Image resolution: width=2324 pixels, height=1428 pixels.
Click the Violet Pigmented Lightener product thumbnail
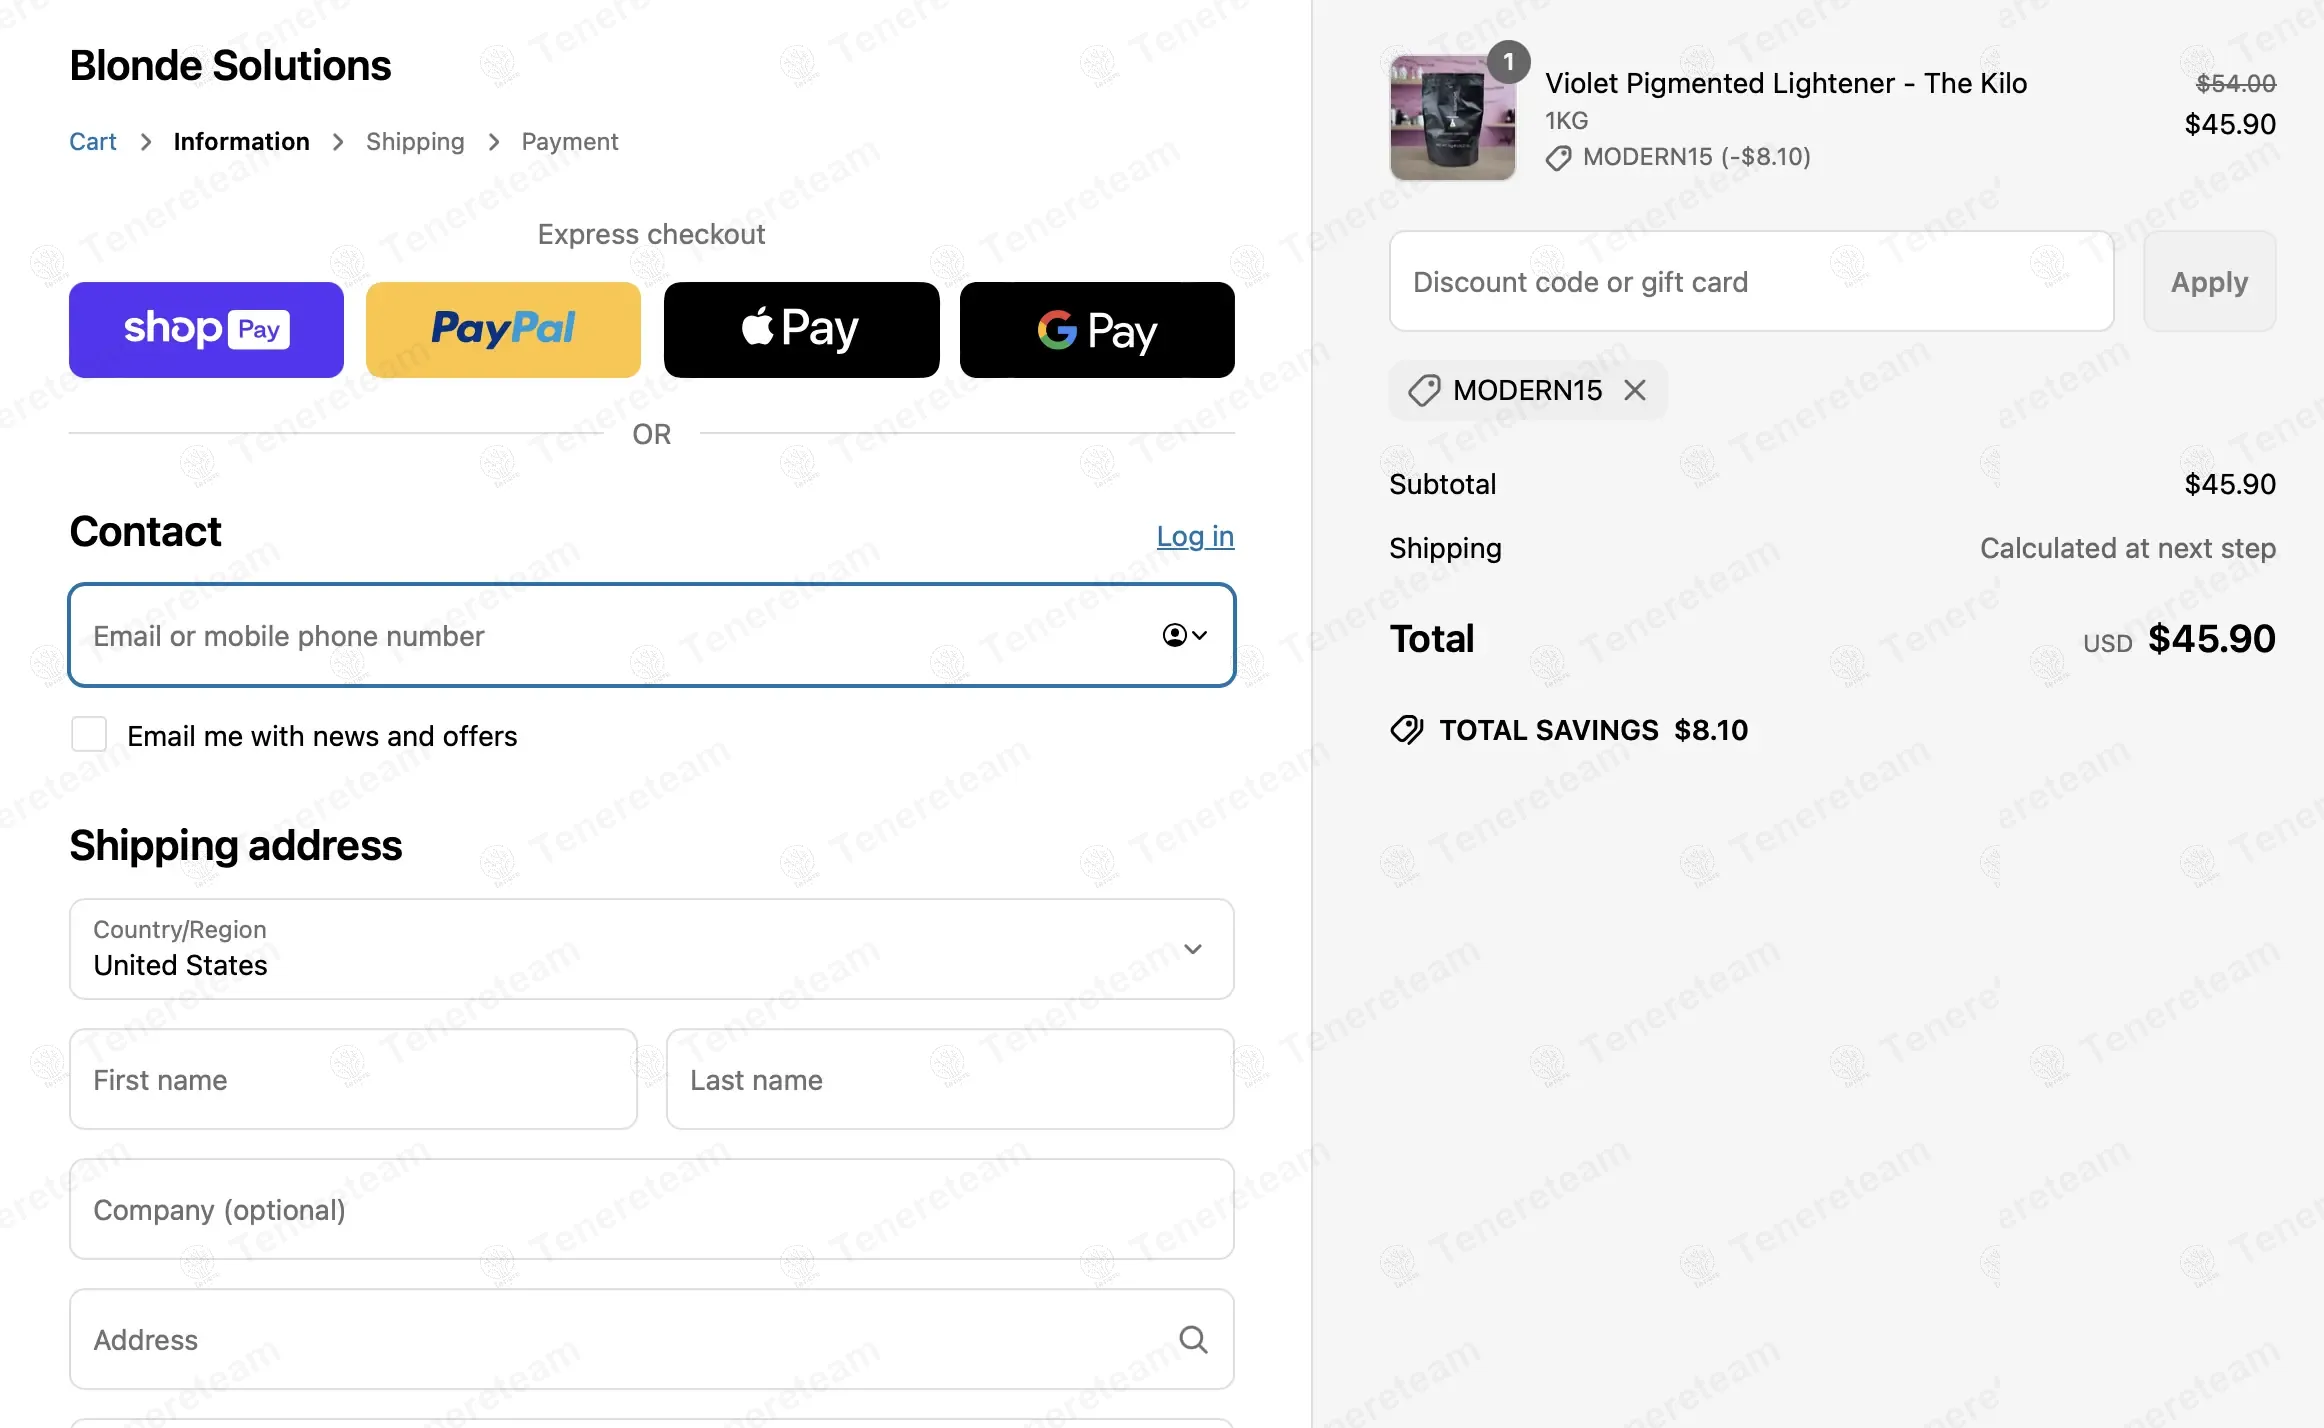pos(1452,118)
